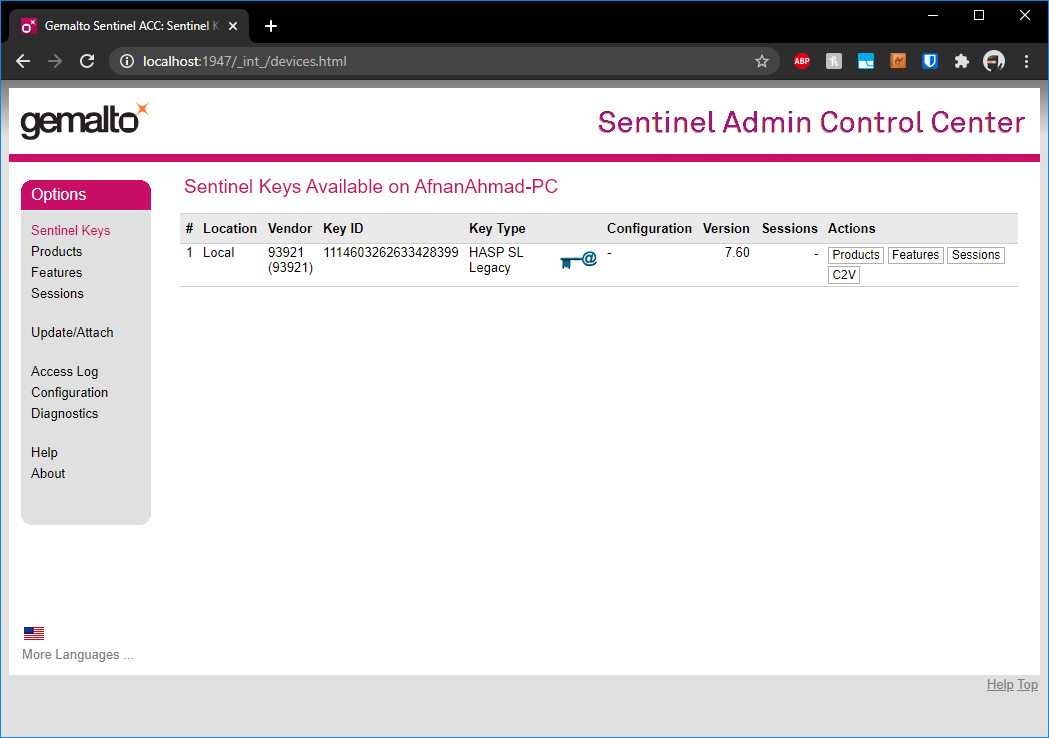The width and height of the screenshot is (1049, 738).
Task: Click the C2V action button
Action: 844,275
